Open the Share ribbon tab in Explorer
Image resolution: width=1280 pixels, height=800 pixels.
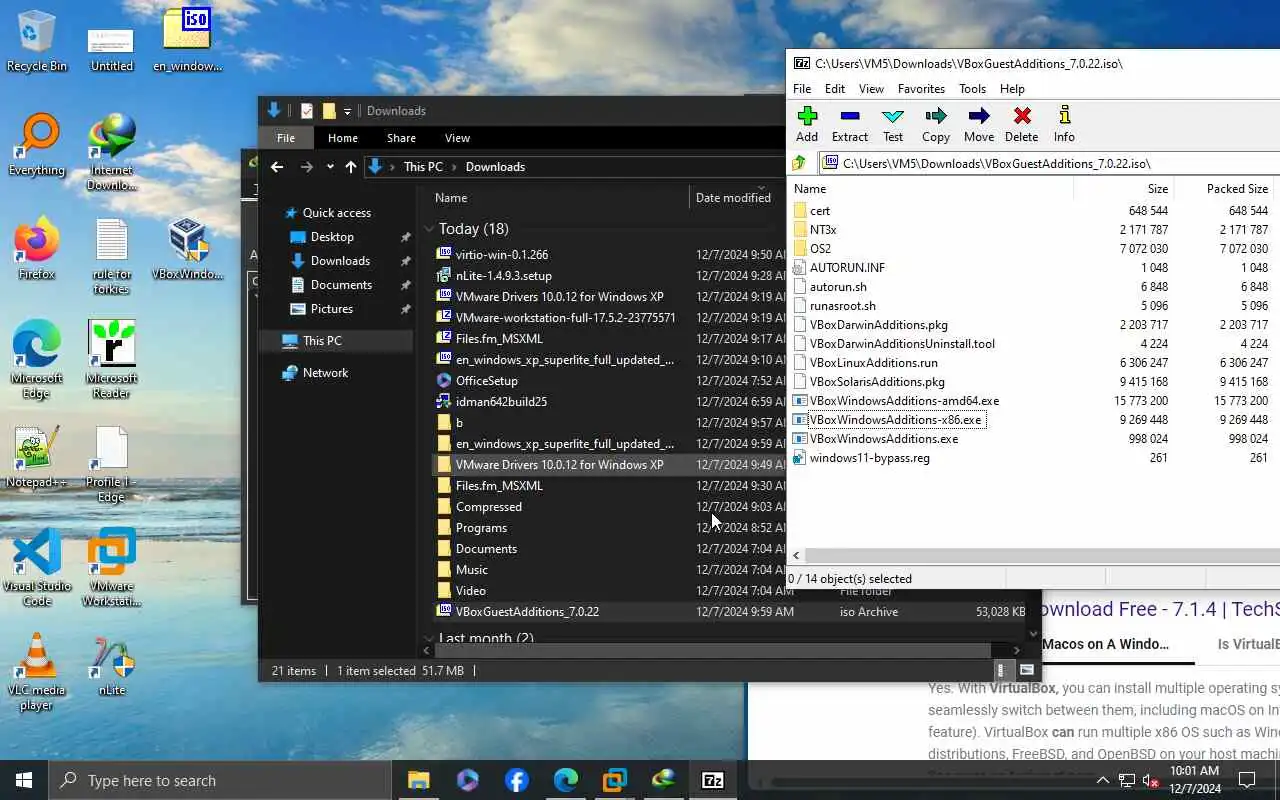[x=401, y=138]
